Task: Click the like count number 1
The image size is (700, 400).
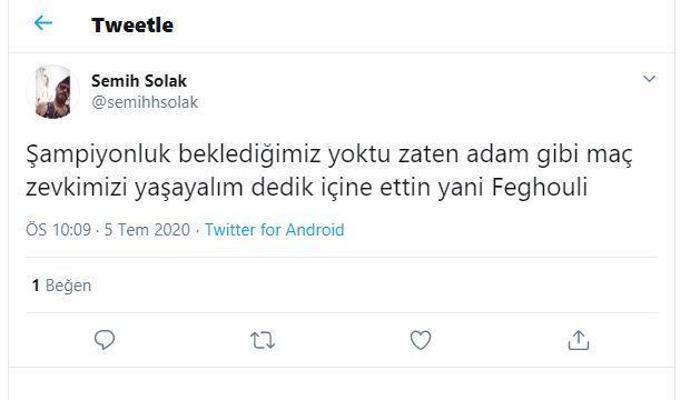Action: click(x=35, y=286)
